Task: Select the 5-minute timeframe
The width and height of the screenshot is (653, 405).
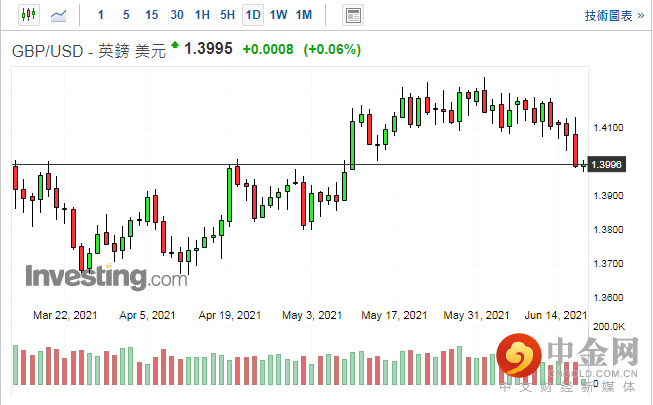Action: coord(125,15)
